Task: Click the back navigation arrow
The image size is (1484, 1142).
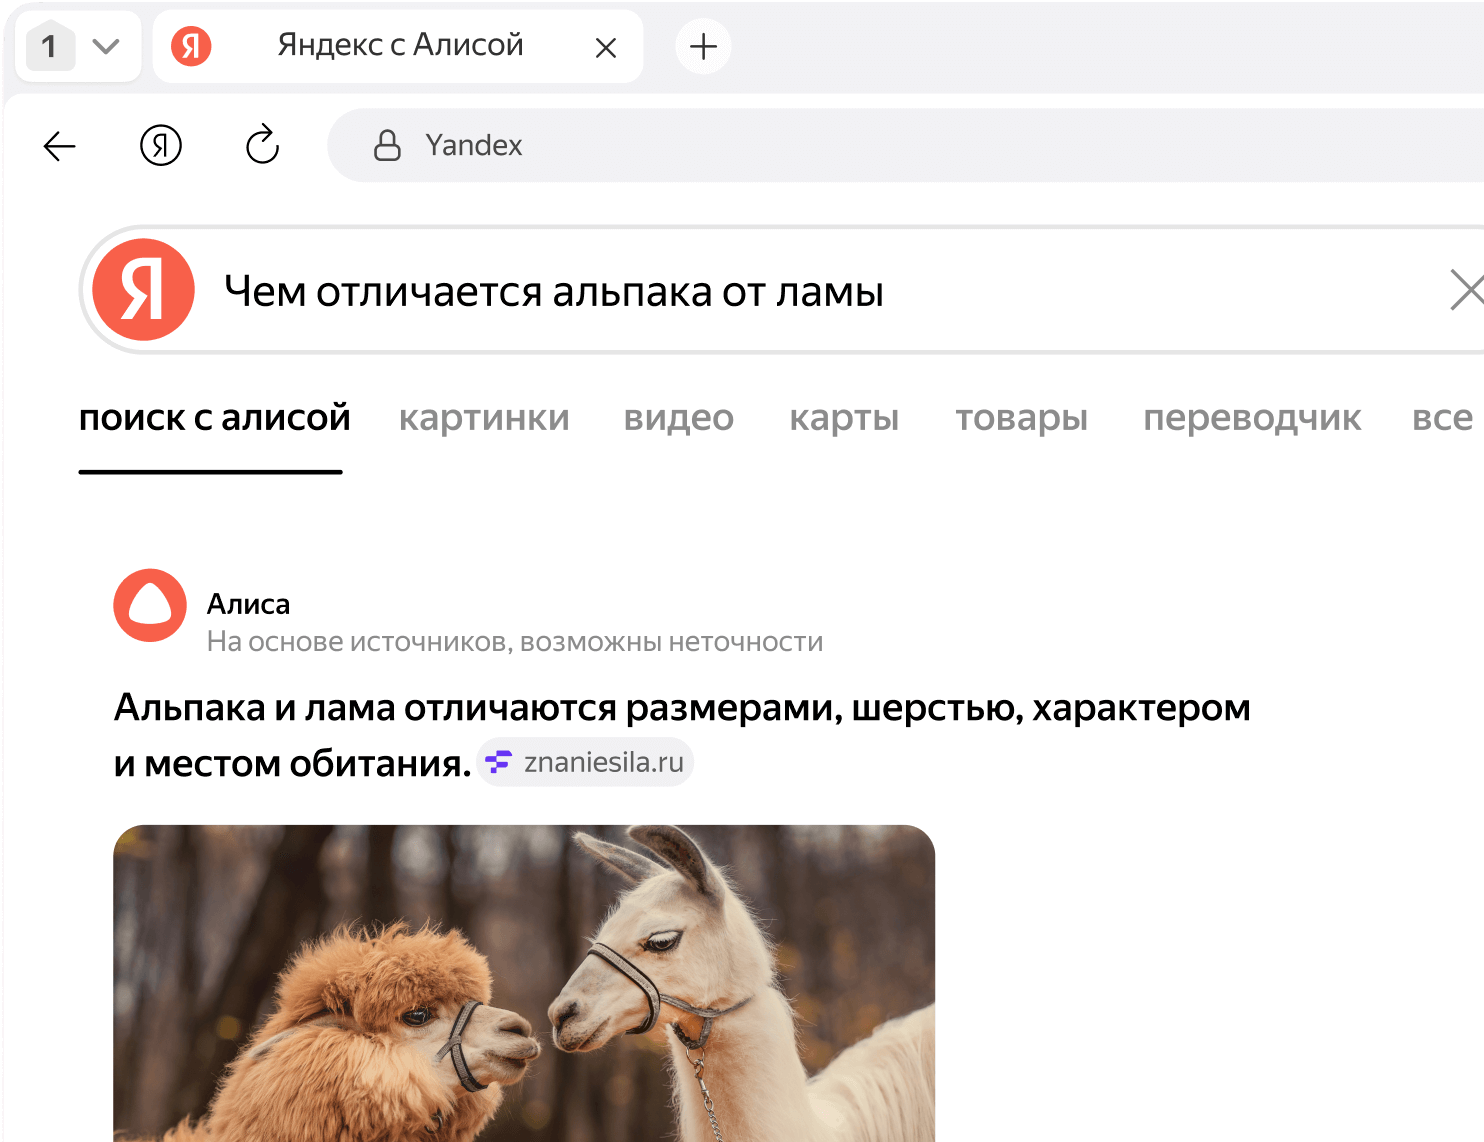Action: [x=59, y=146]
